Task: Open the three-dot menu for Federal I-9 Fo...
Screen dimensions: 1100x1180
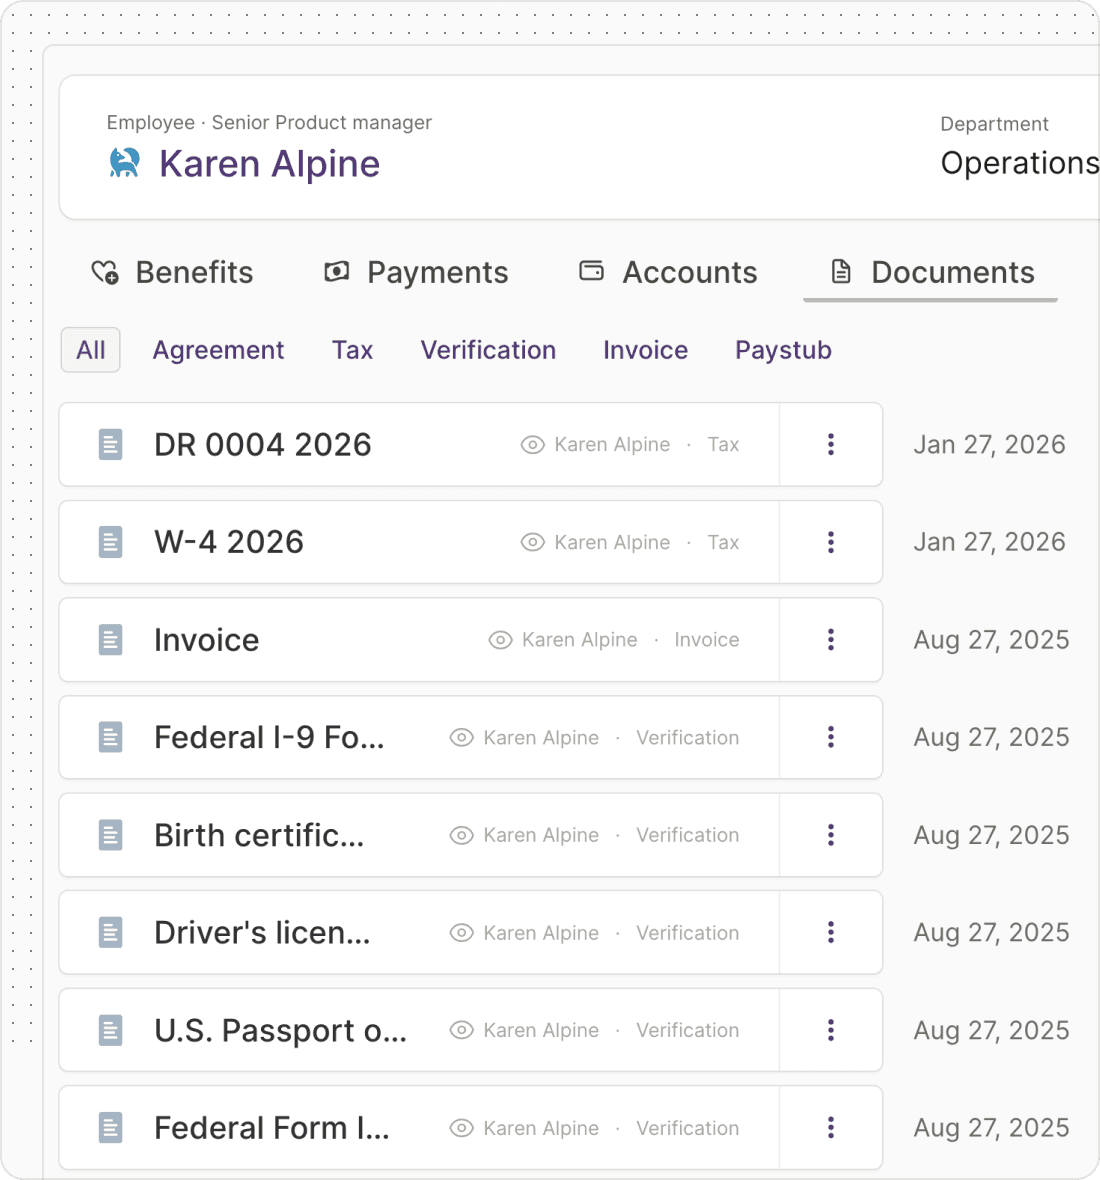Action: (831, 738)
